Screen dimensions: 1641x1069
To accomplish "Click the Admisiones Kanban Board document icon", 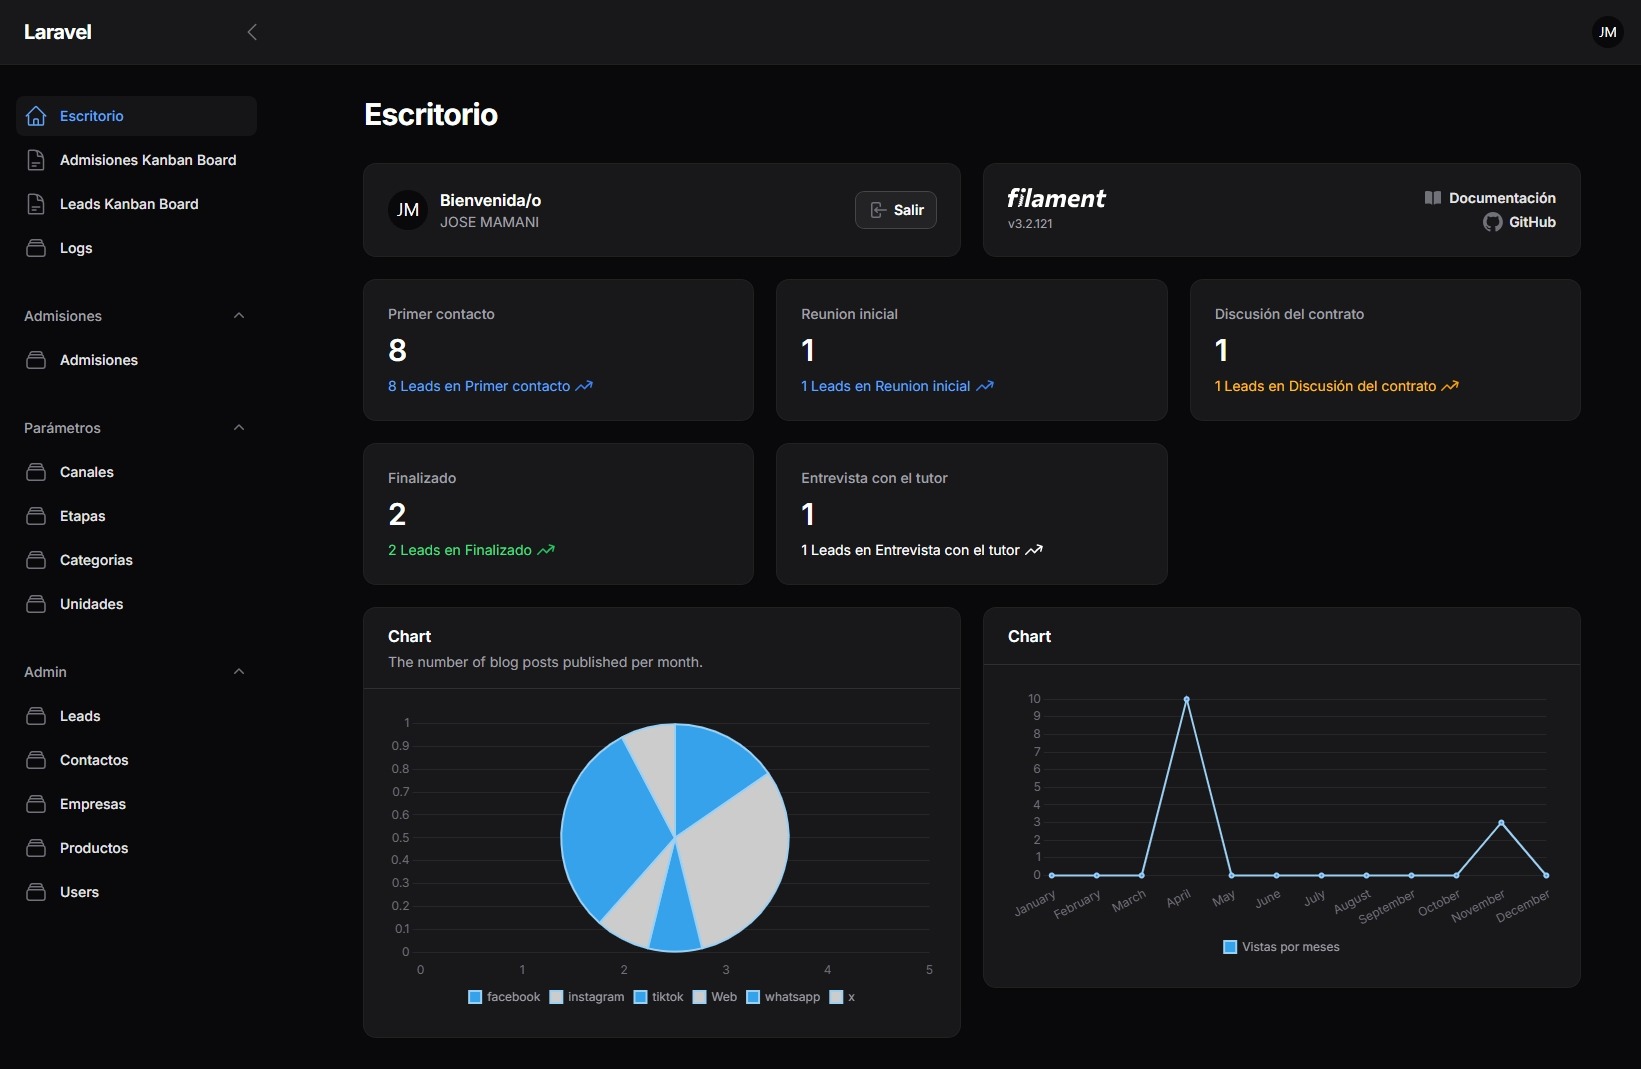I will [x=36, y=160].
